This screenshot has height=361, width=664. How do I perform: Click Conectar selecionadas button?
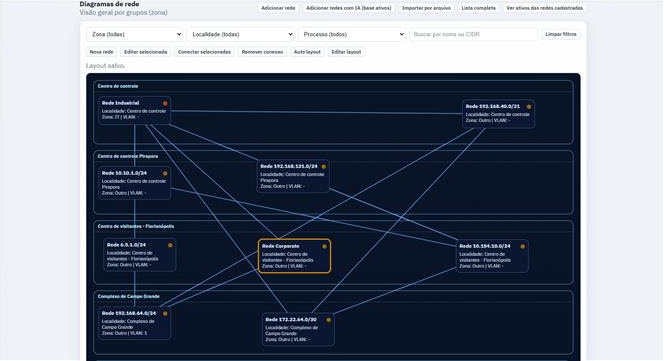[204, 52]
